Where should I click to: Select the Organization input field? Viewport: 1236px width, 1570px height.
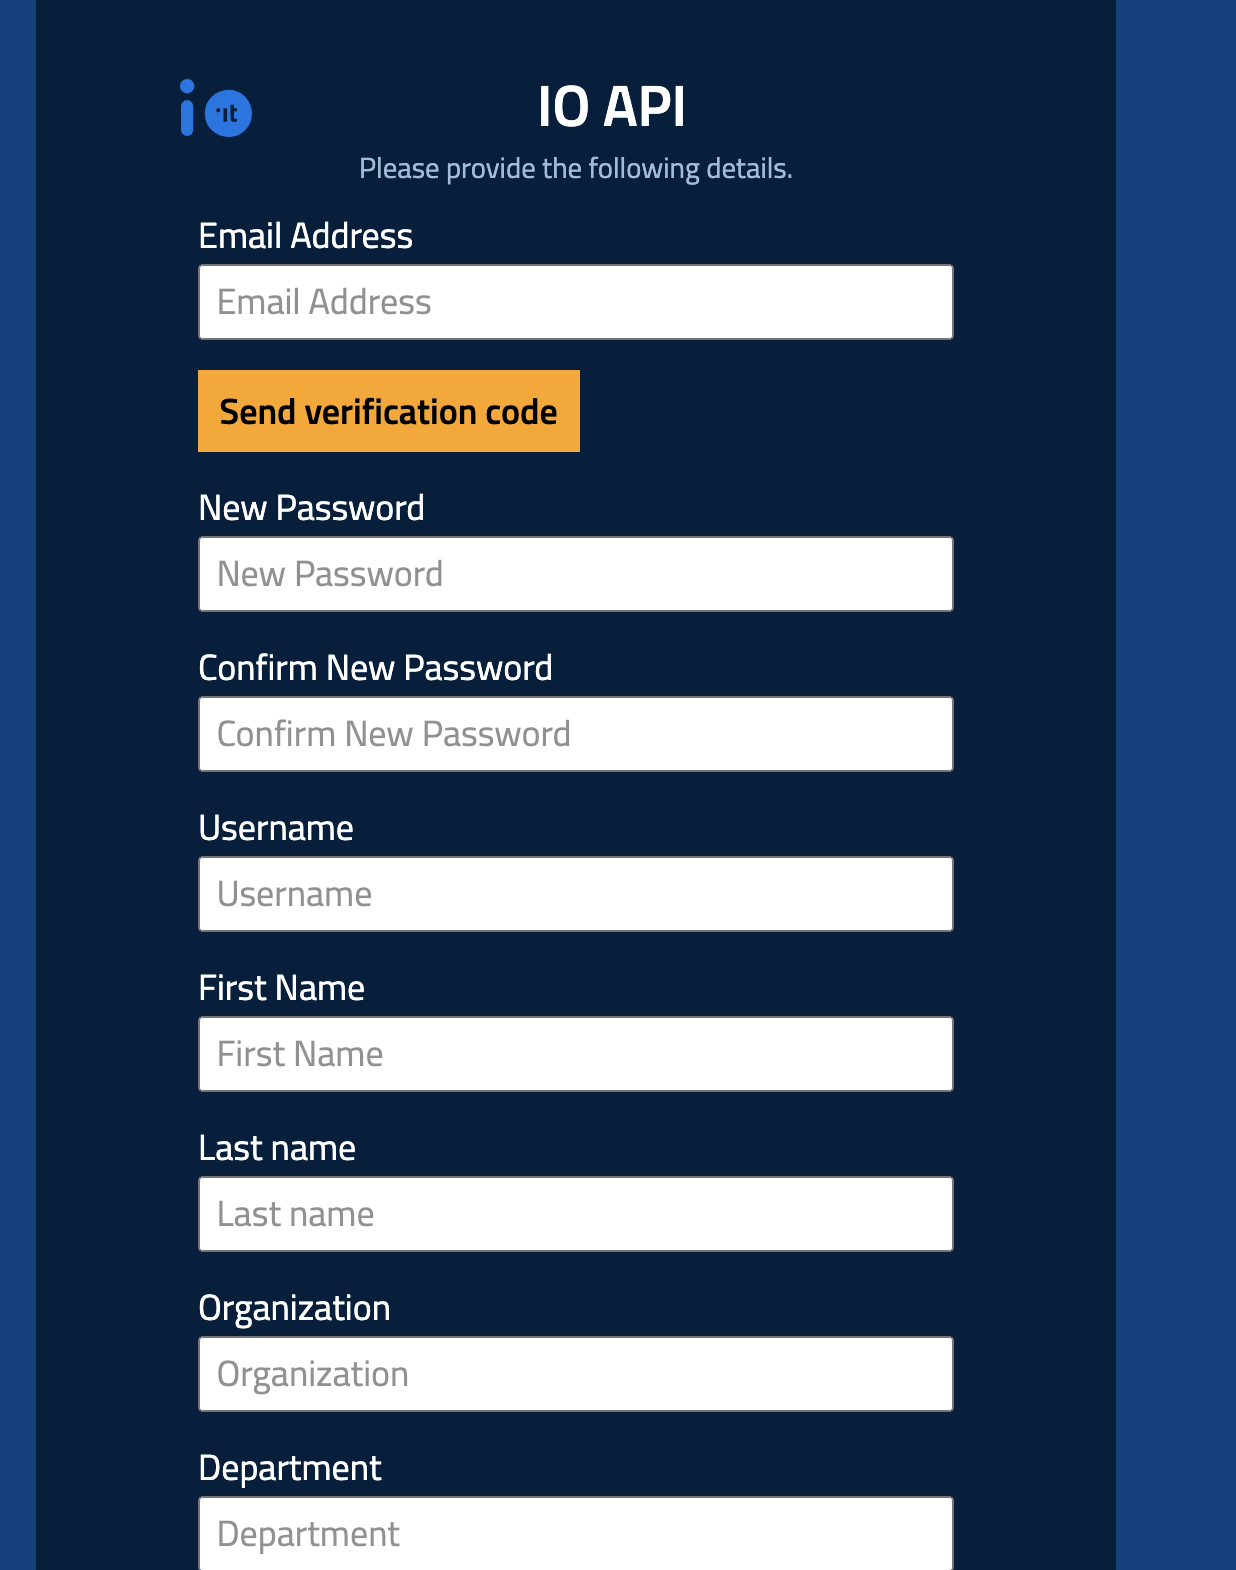[x=575, y=1374]
